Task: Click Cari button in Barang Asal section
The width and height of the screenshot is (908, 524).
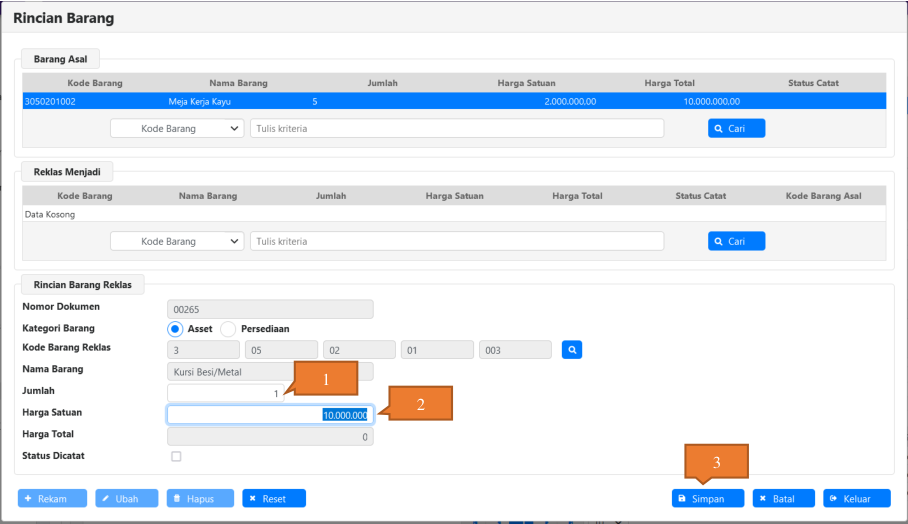Action: (736, 128)
